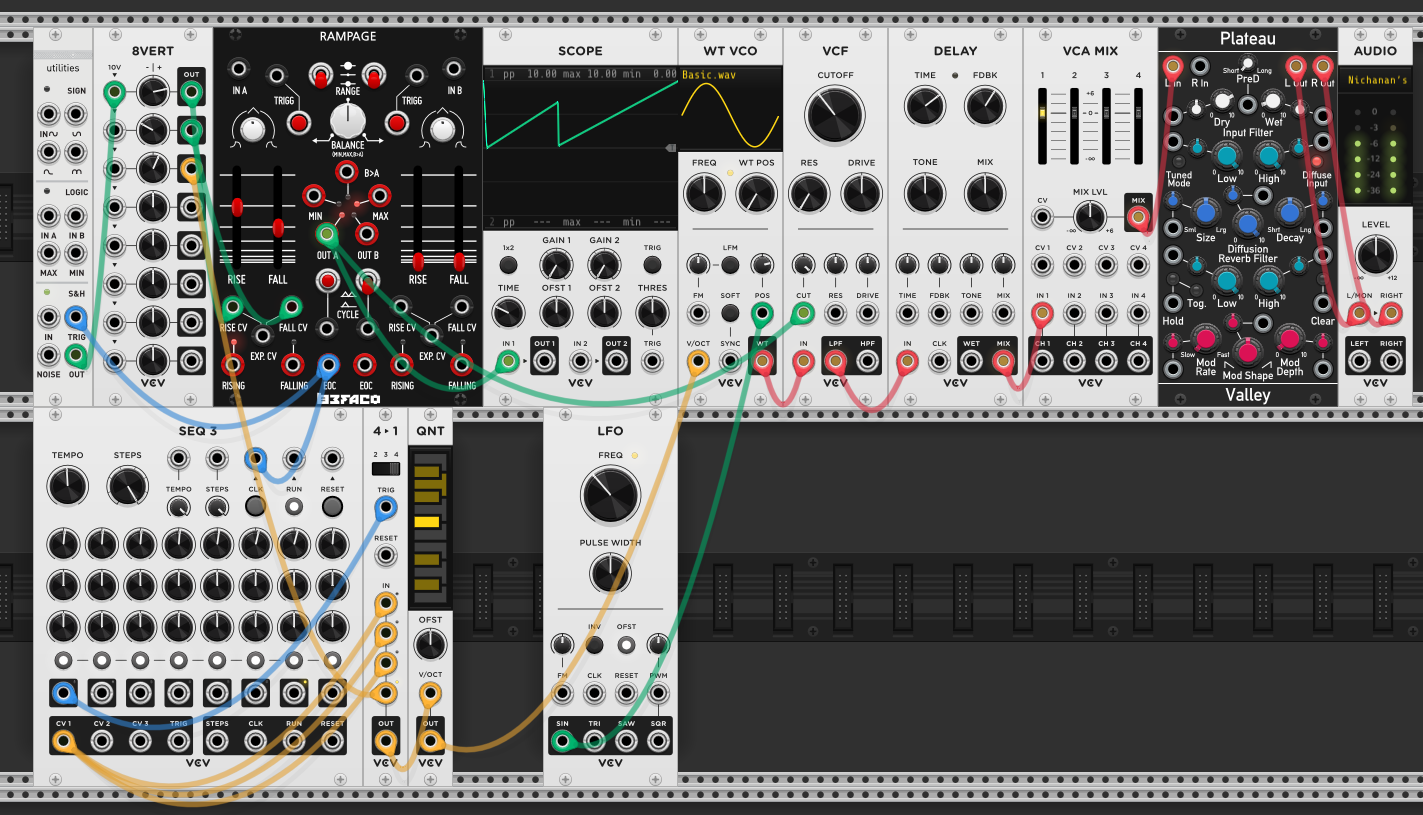Click the Plateau blue Size knob
The height and width of the screenshot is (815, 1423).
(1206, 211)
